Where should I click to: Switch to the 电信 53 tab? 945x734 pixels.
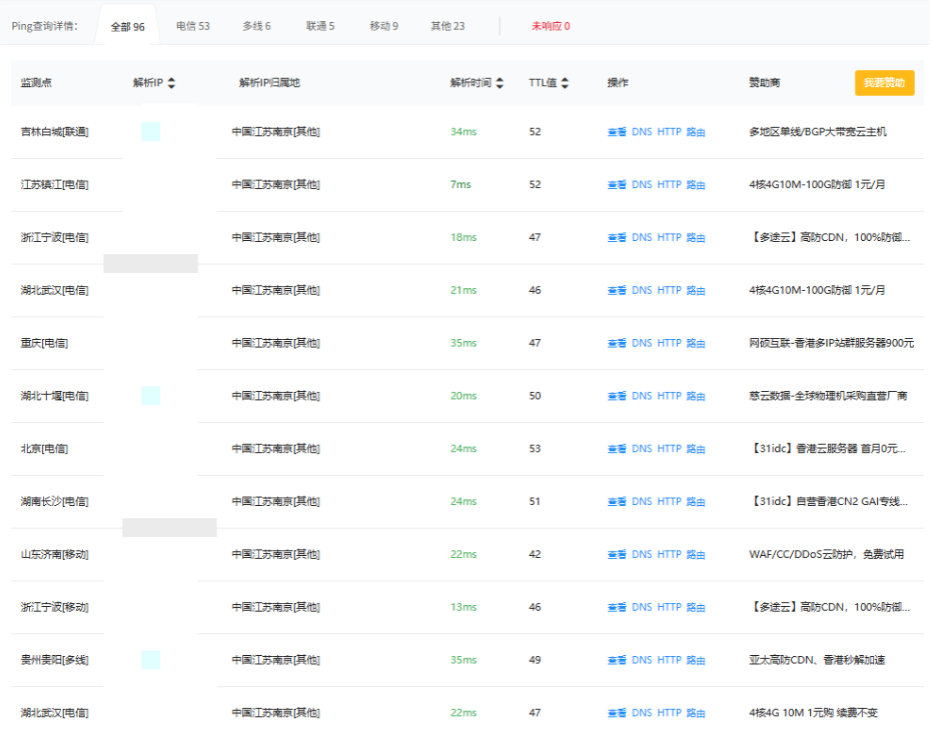pos(192,26)
